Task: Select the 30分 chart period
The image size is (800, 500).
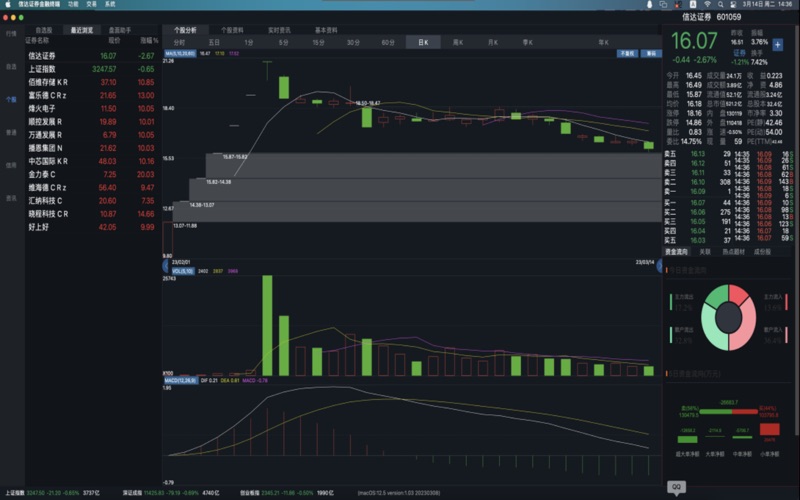Action: (353, 42)
